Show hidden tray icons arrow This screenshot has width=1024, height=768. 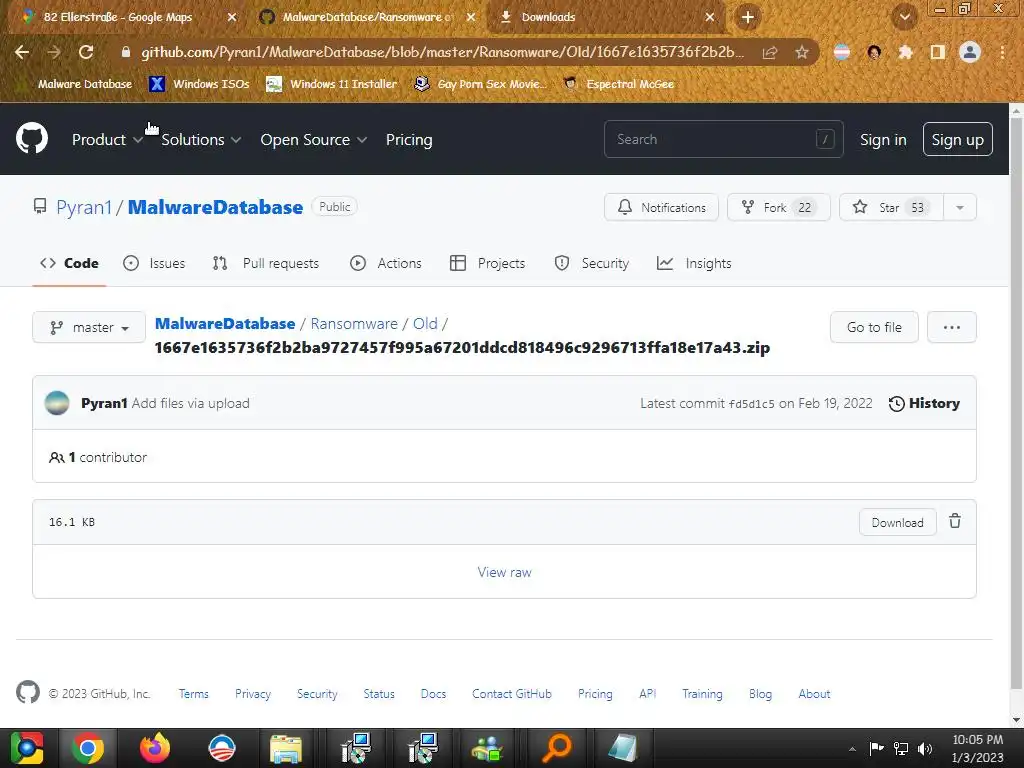[852, 749]
